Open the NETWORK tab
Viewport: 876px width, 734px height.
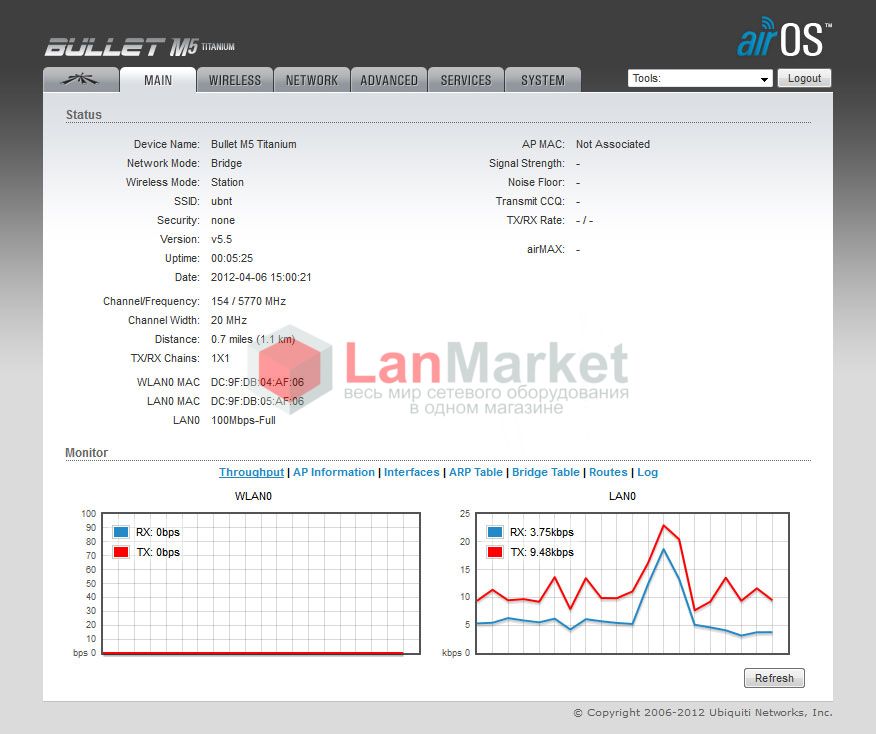[x=312, y=79]
